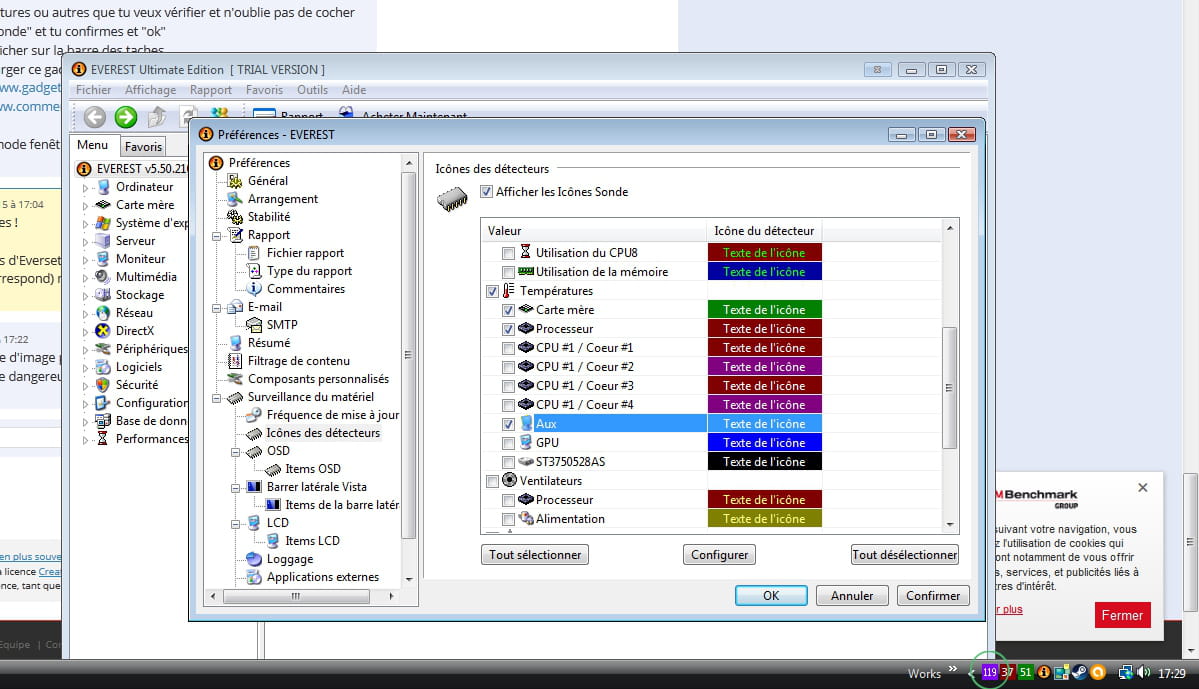This screenshot has width=1199, height=689.
Task: Expand Stockage in main EVEREST tree
Action: pyautogui.click(x=85, y=295)
